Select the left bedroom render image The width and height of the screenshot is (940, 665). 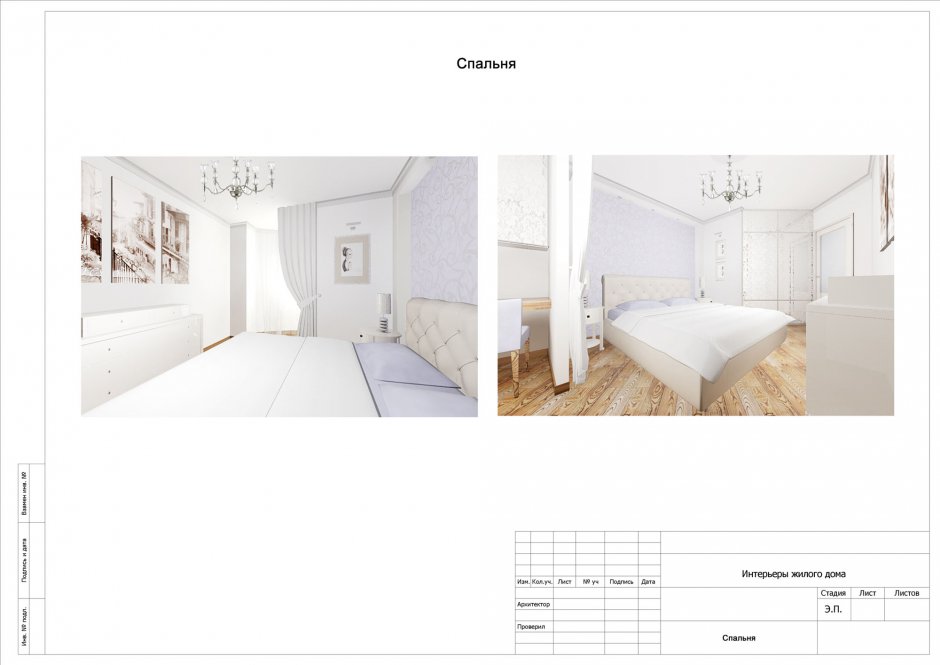tap(279, 286)
